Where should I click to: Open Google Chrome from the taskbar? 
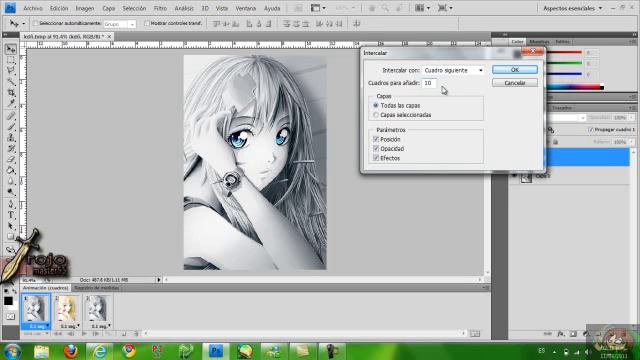pos(129,351)
